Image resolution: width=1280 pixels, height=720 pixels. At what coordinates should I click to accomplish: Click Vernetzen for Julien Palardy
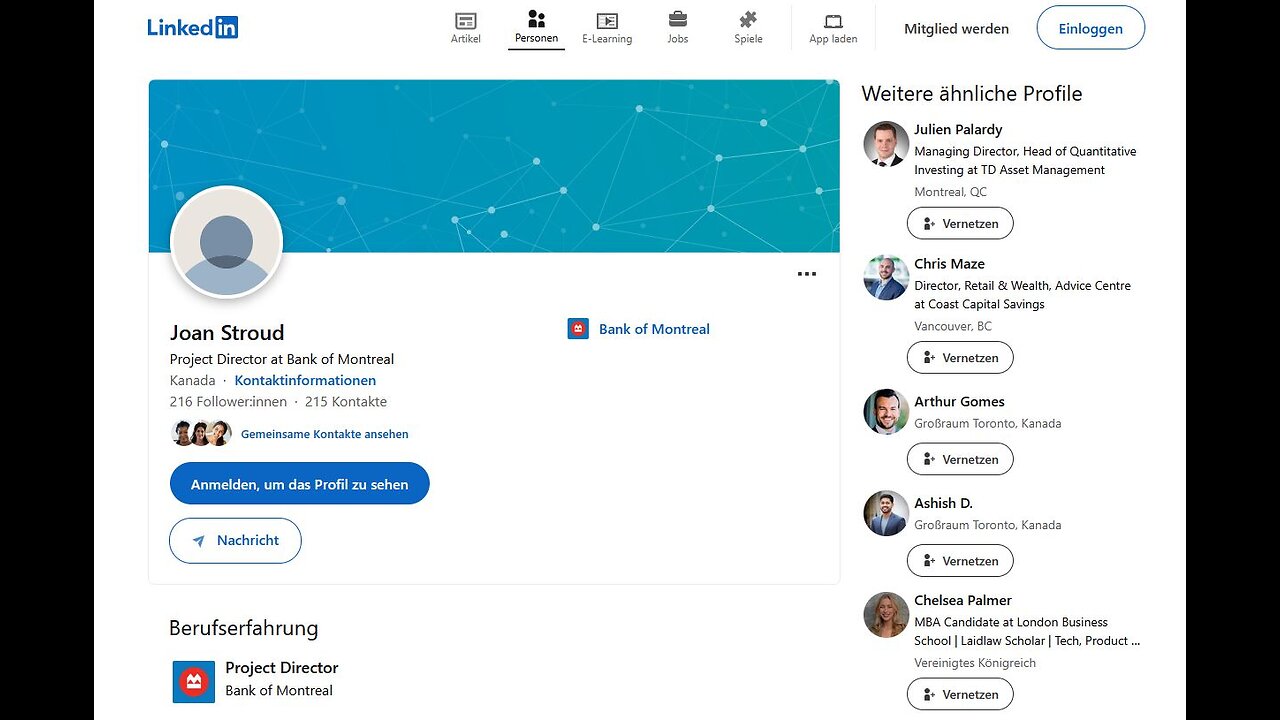pyautogui.click(x=960, y=224)
